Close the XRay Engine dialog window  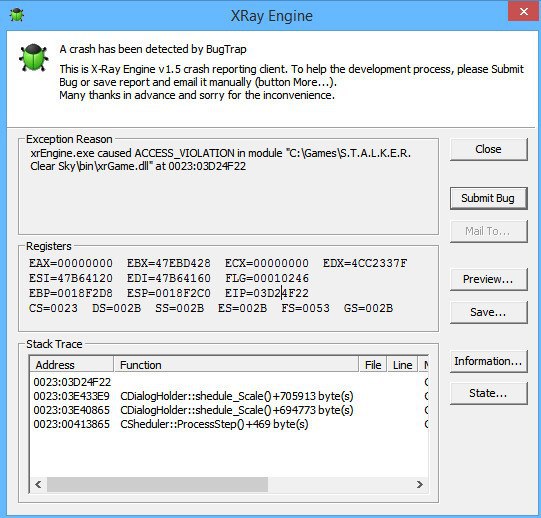click(x=523, y=11)
